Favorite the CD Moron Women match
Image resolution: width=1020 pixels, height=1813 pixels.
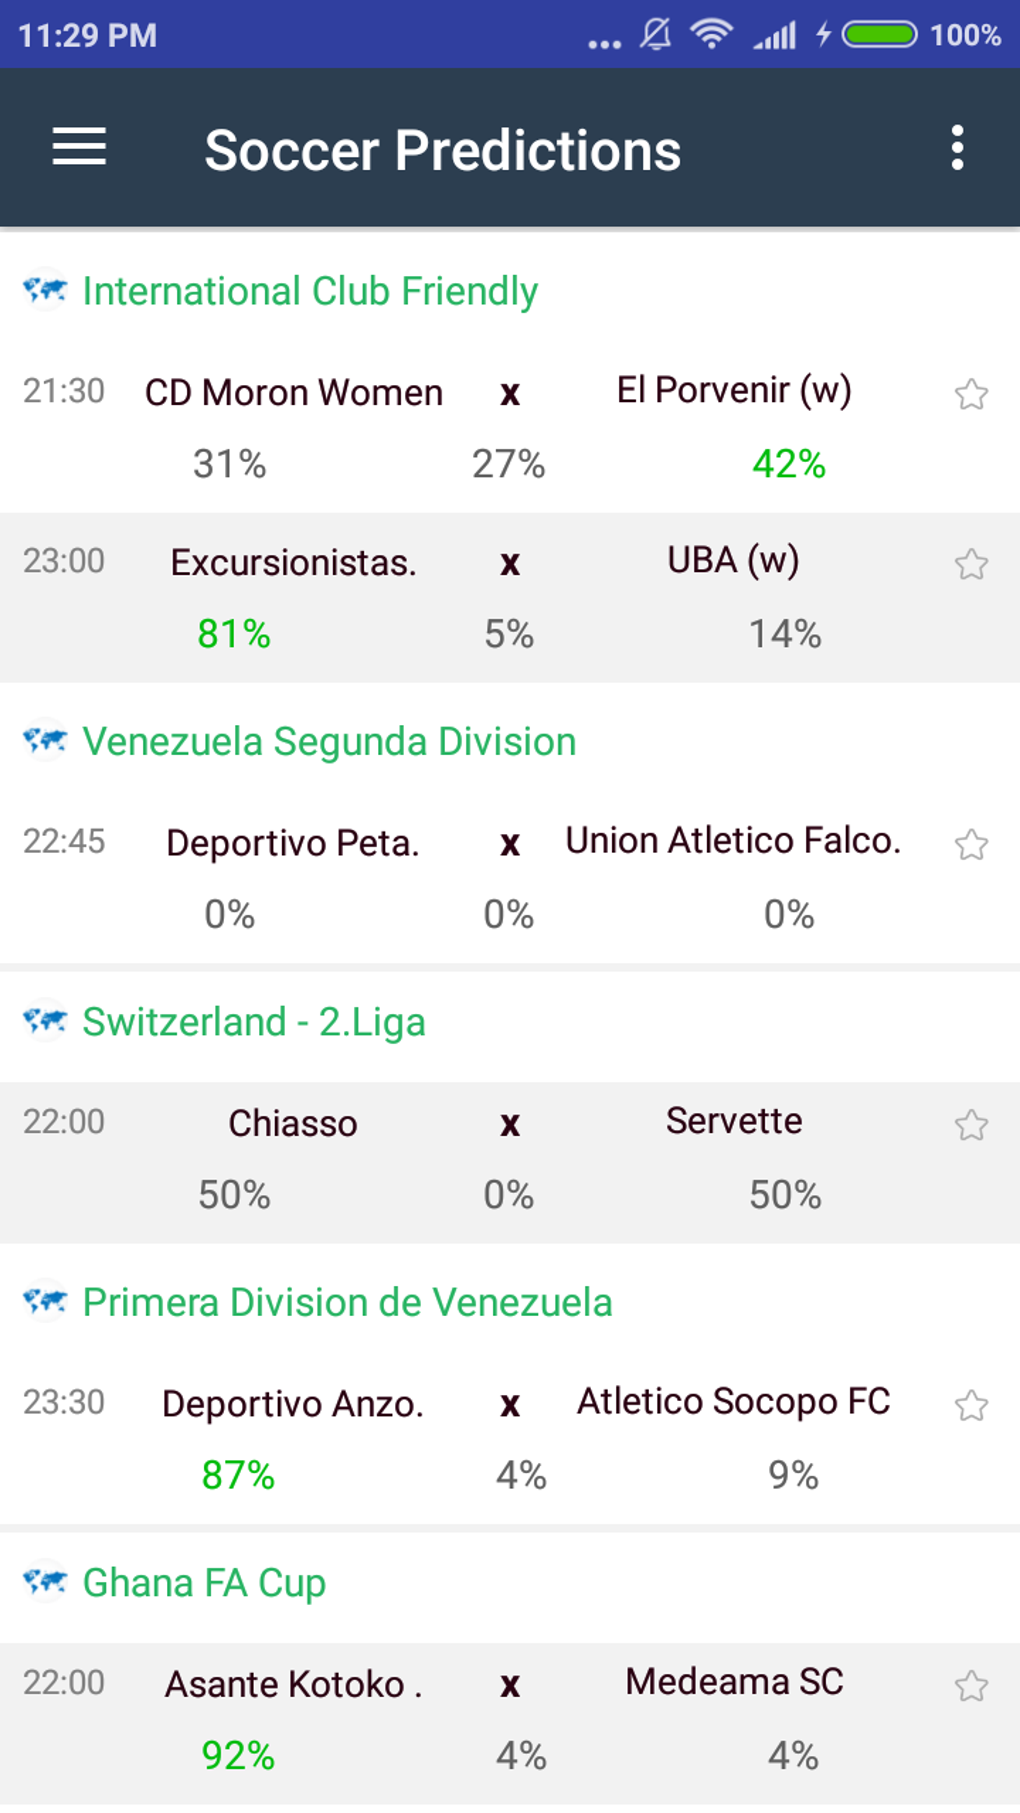971,394
